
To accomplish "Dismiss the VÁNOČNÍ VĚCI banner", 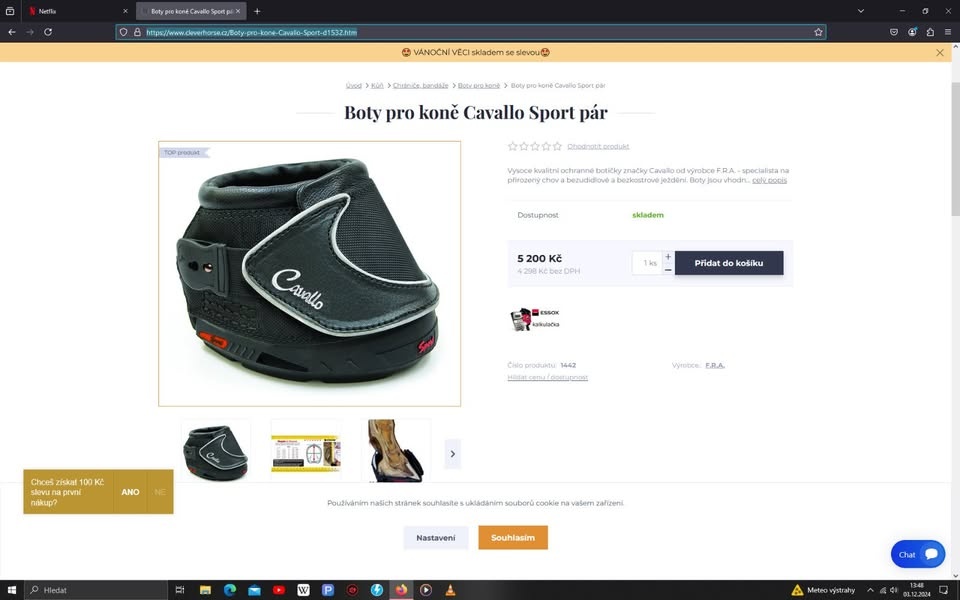I will (940, 53).
